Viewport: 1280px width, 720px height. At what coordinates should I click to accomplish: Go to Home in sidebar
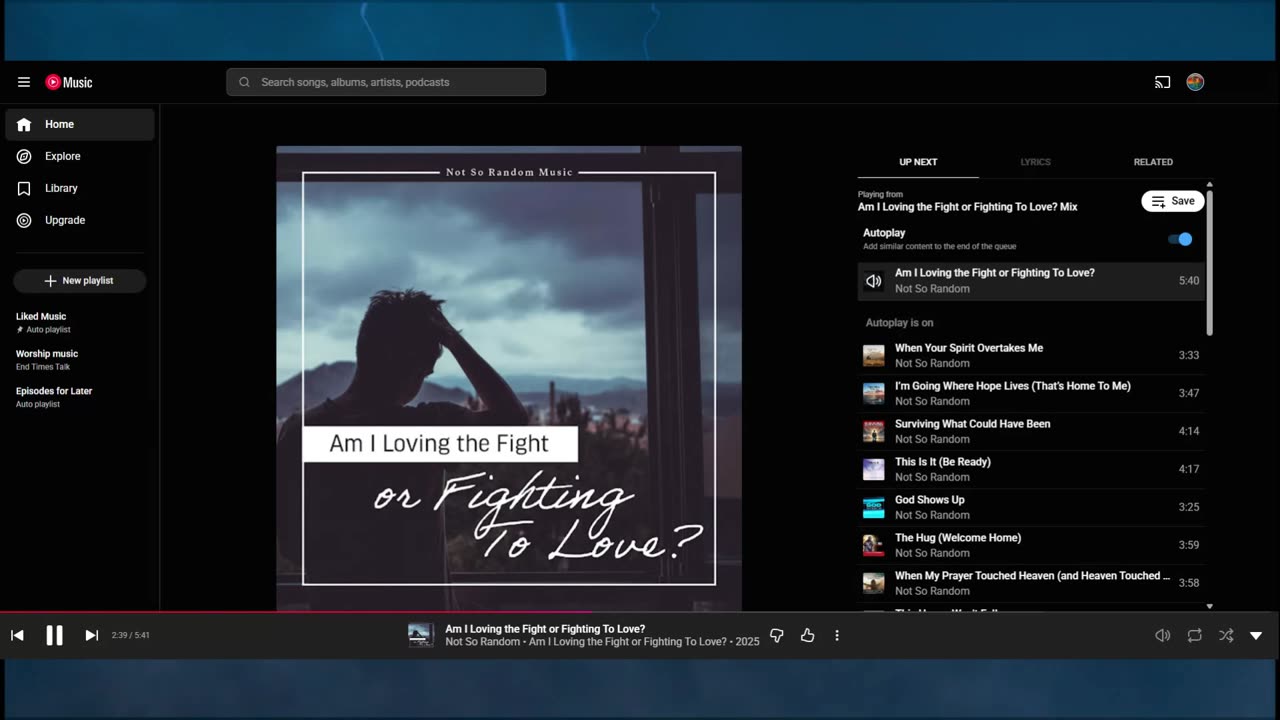[80, 124]
